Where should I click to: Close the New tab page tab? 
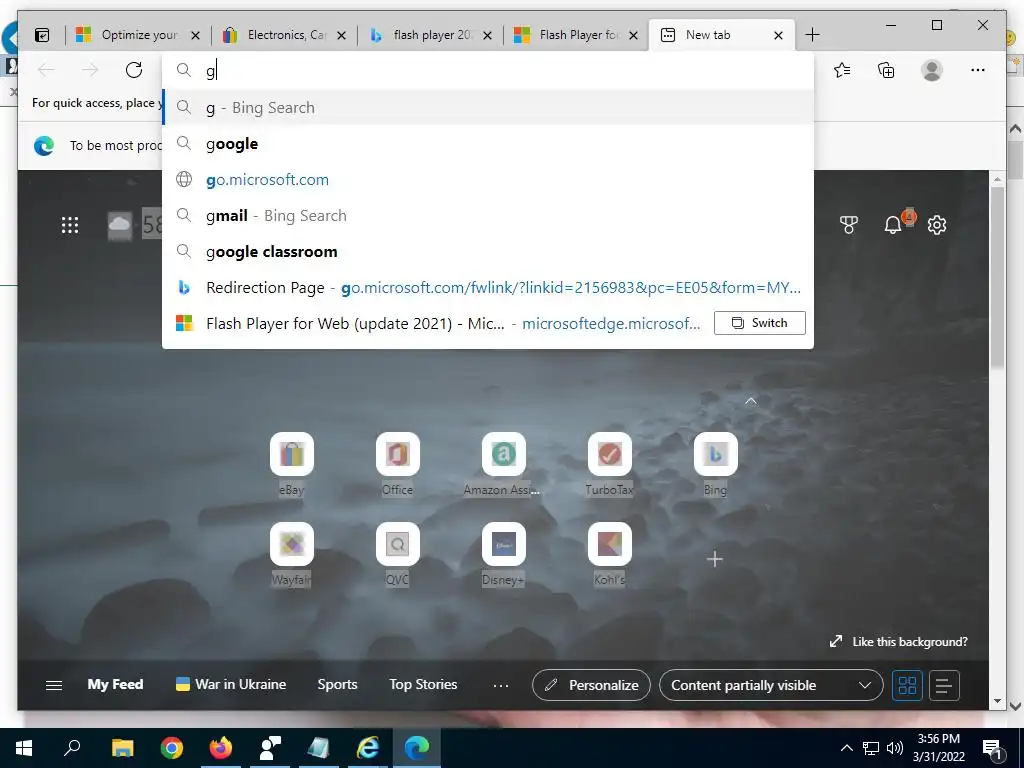[x=778, y=35]
